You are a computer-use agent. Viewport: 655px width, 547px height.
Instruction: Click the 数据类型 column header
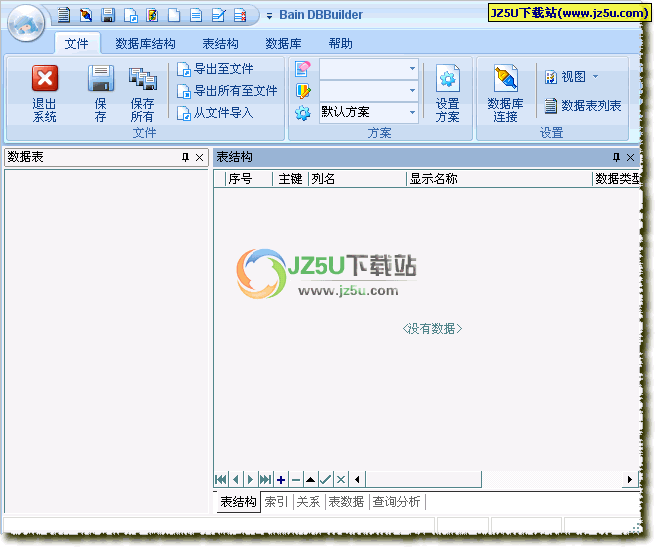tap(616, 179)
